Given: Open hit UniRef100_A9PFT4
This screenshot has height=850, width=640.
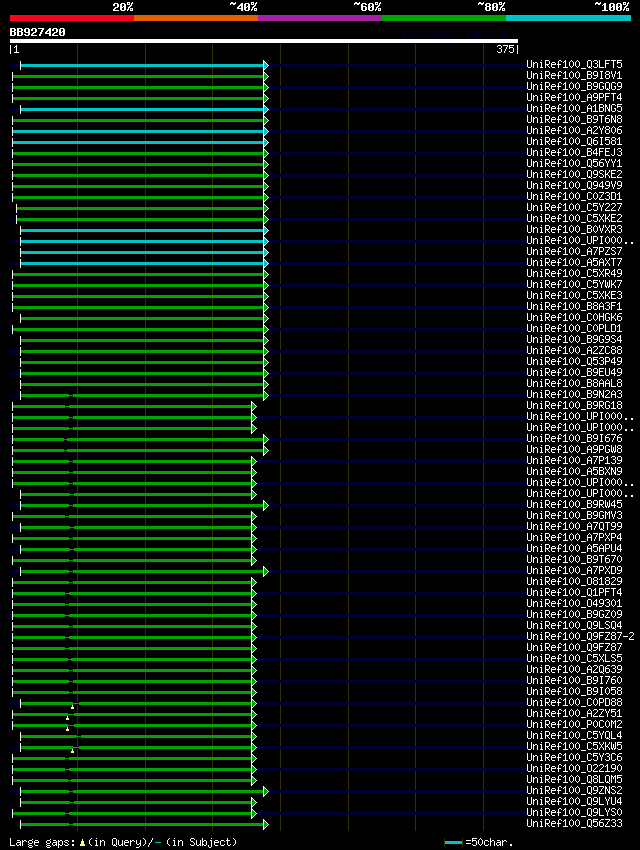Looking at the screenshot, I should tap(574, 98).
